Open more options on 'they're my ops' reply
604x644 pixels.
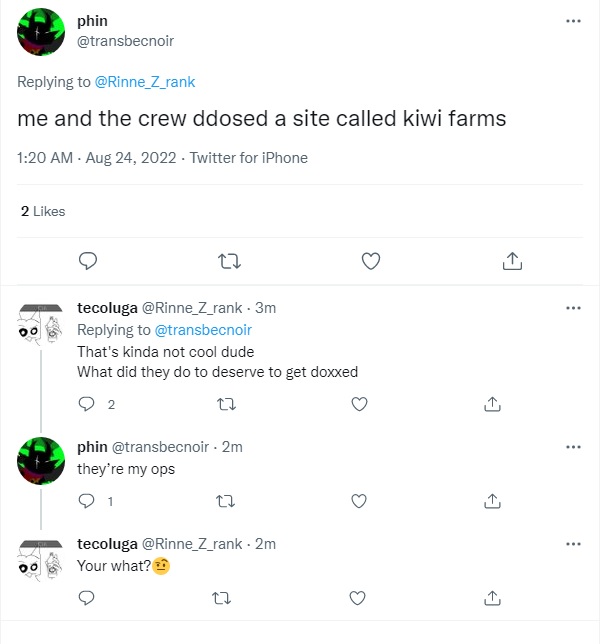click(x=573, y=446)
